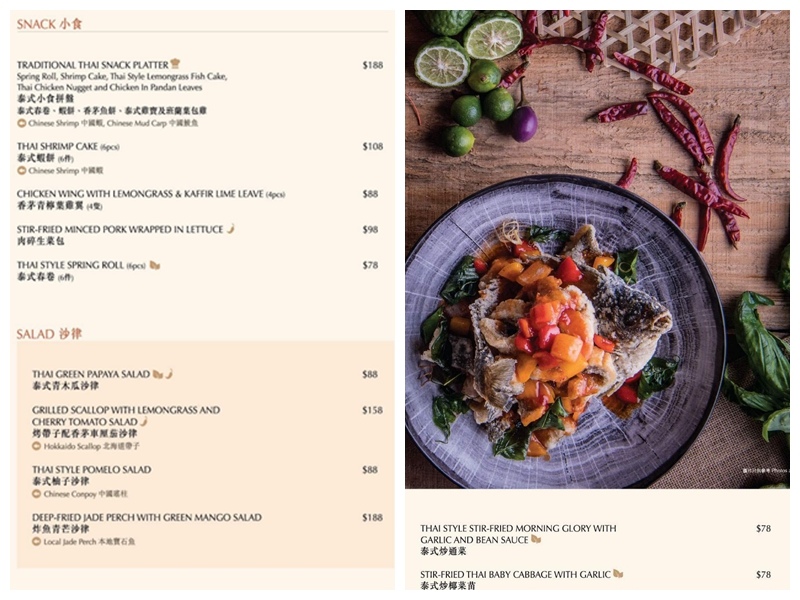Click the leaf icon beside Thai Style Spring Roll
This screenshot has width=800, height=600.
click(155, 265)
